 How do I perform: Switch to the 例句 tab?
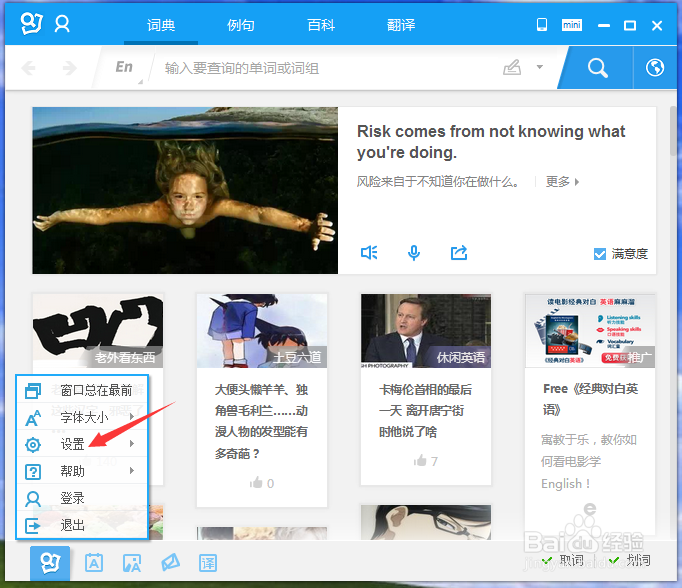tap(241, 25)
